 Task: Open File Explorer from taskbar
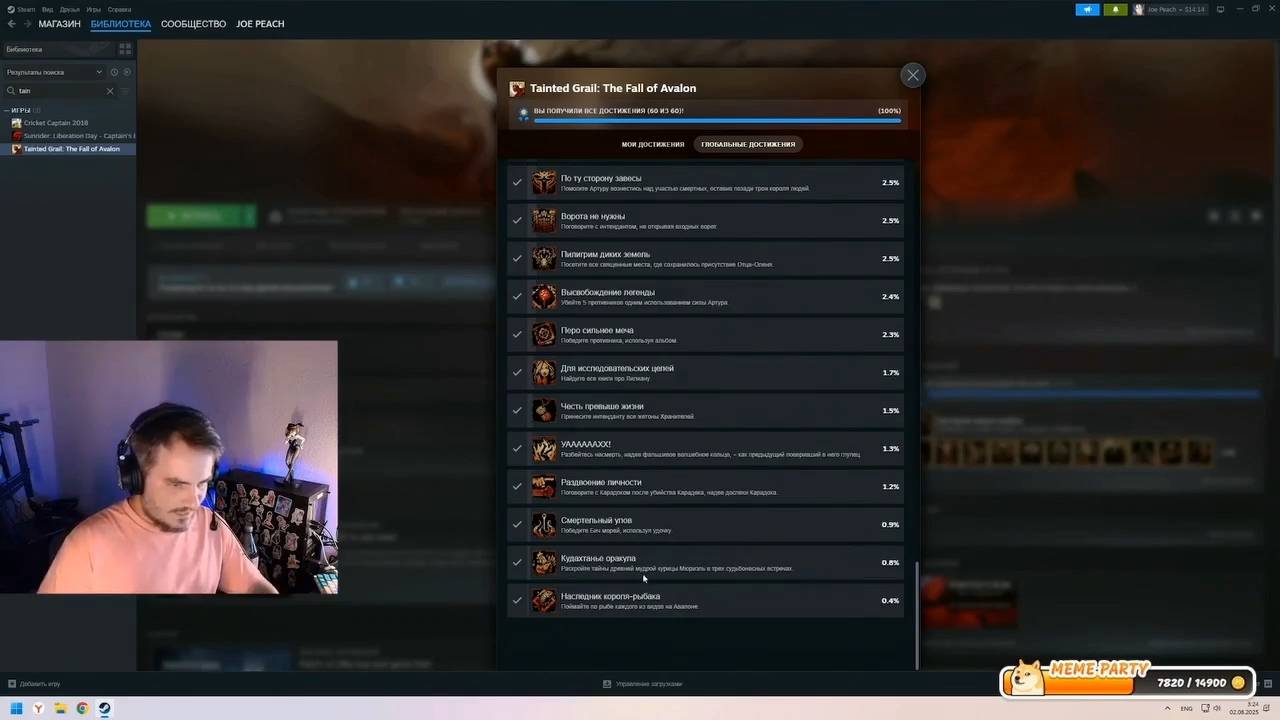point(61,709)
